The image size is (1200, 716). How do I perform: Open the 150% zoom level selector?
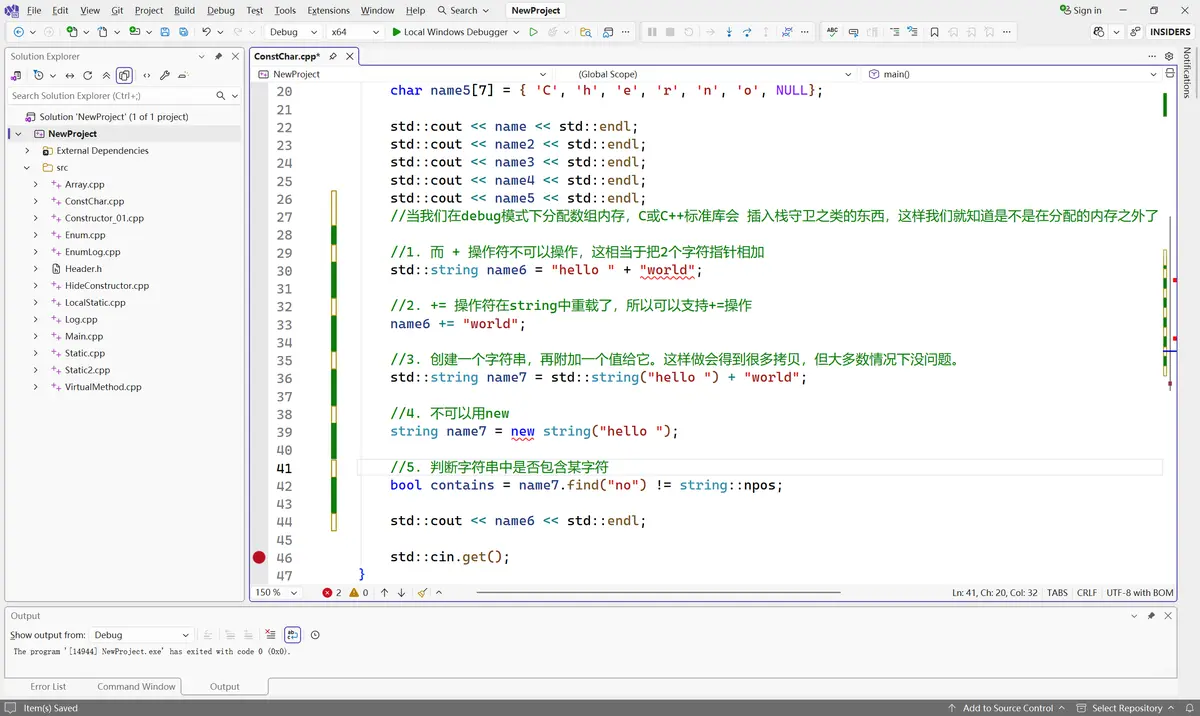tap(275, 592)
